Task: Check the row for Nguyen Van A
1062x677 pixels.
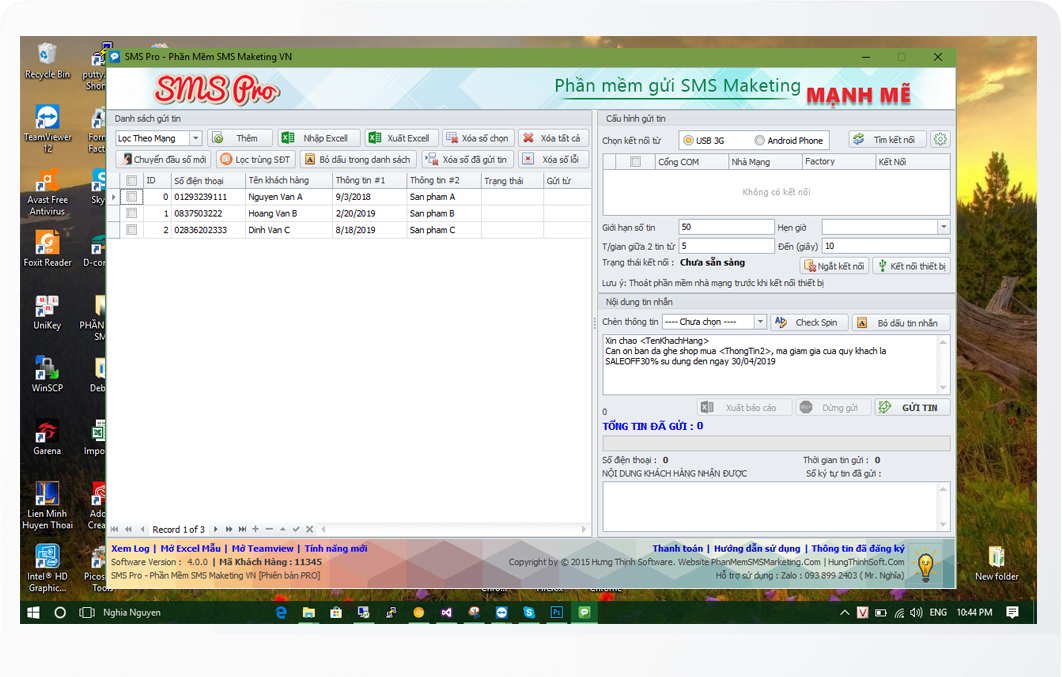Action: [131, 197]
